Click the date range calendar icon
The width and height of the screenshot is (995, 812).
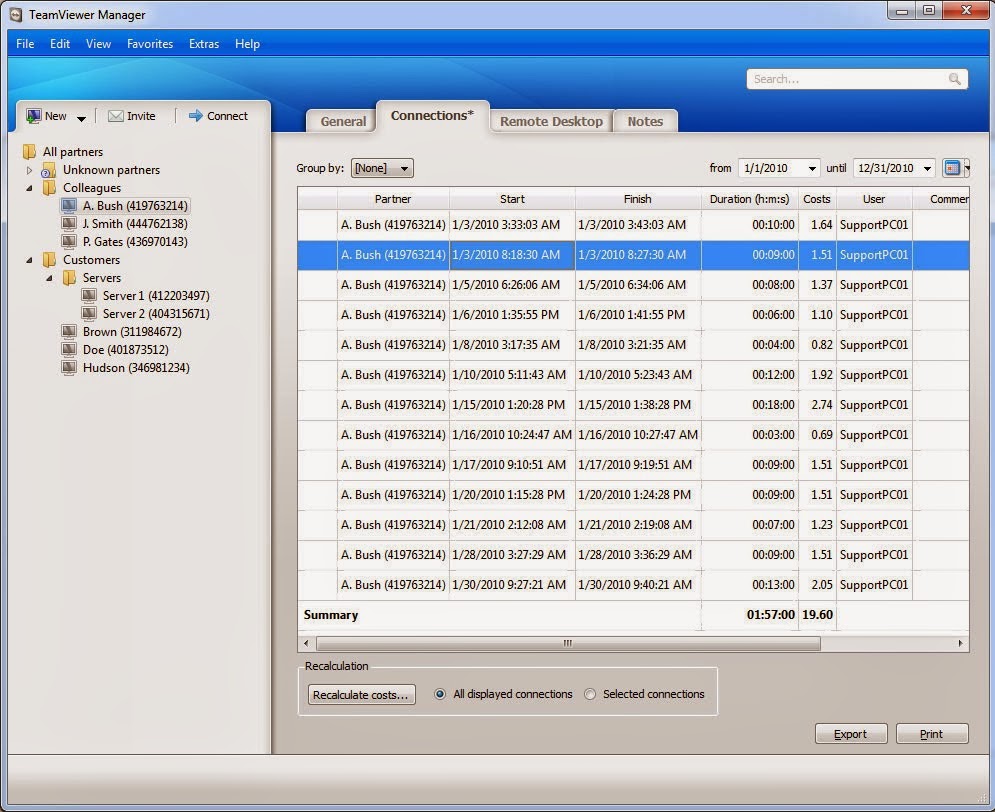pos(952,167)
